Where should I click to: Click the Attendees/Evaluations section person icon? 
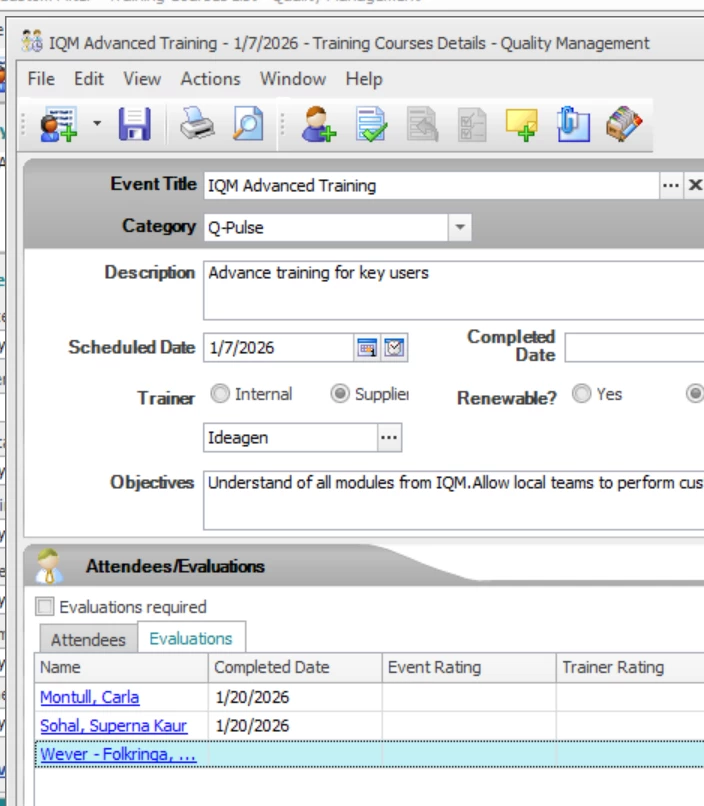point(49,566)
